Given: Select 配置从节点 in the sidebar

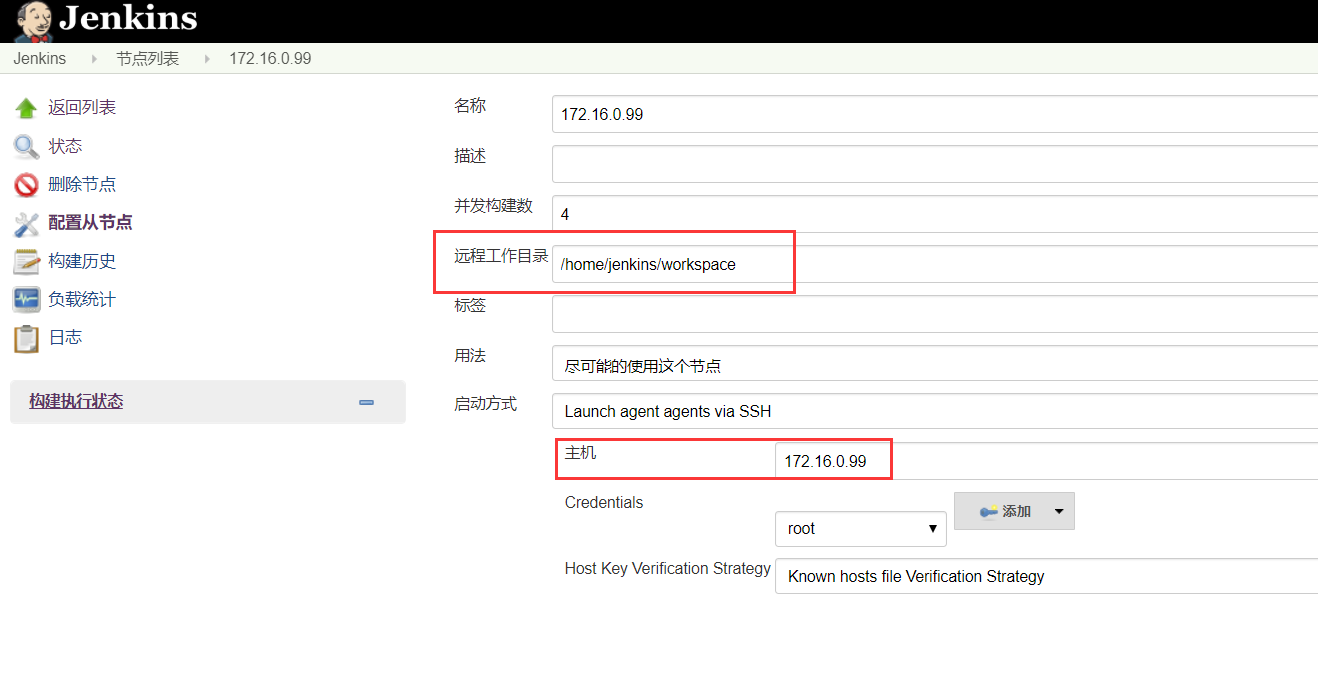Looking at the screenshot, I should coord(90,222).
